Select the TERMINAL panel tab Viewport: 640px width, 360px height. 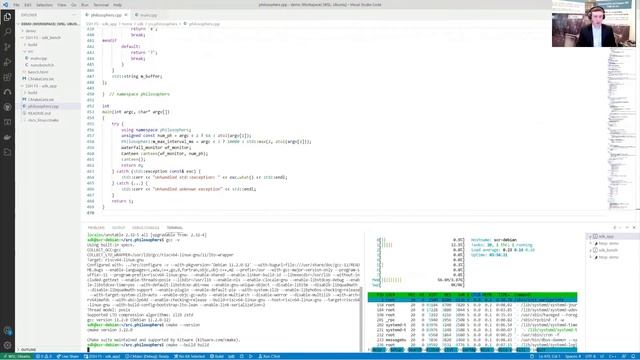click(174, 228)
